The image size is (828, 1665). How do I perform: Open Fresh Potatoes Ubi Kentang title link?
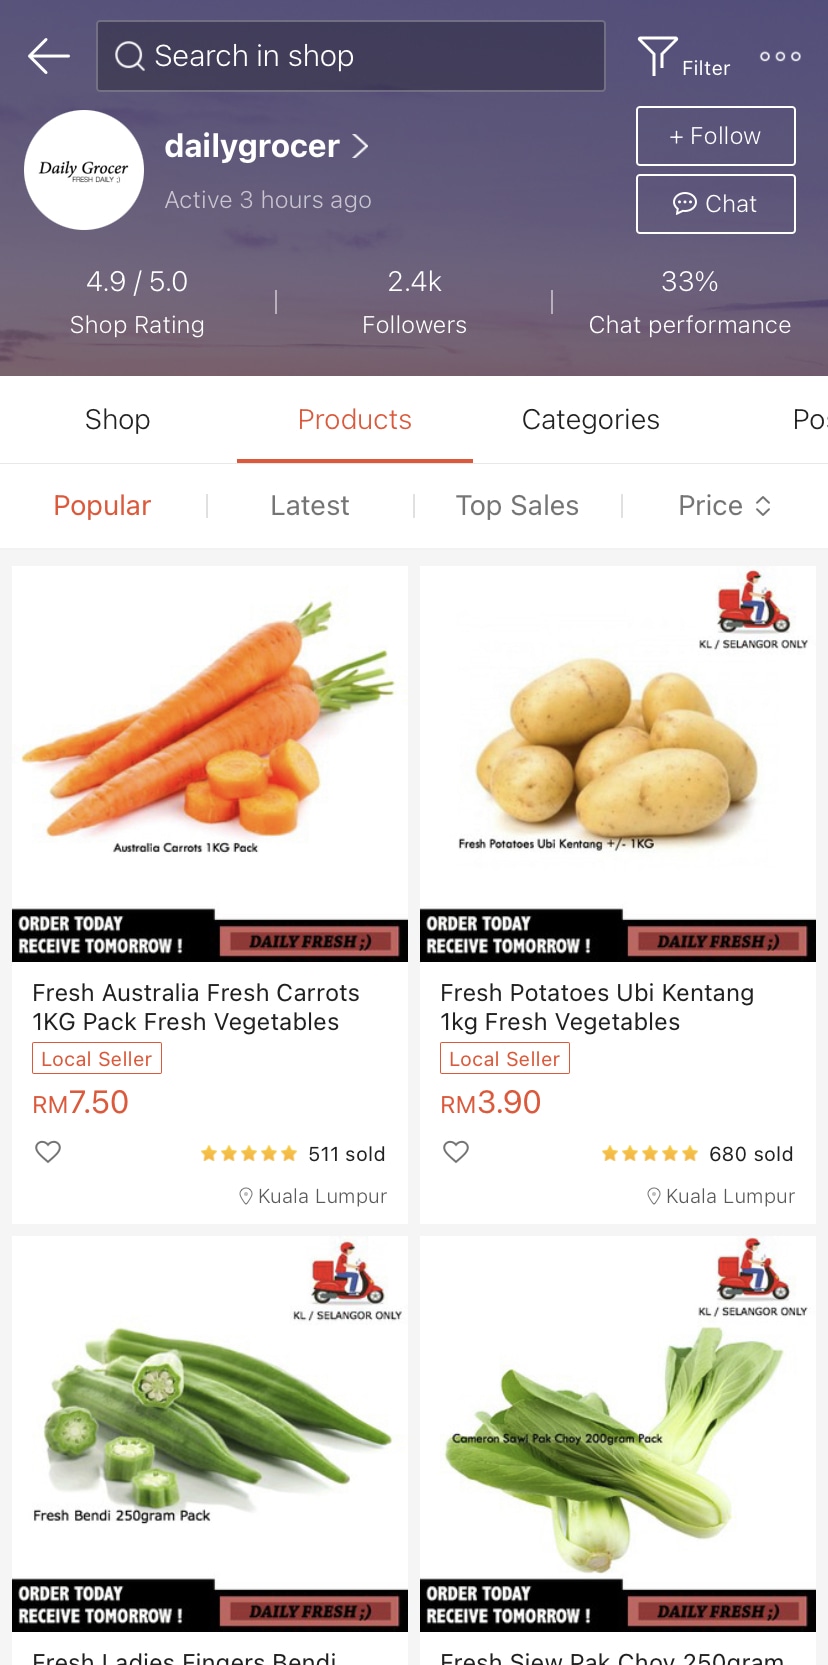597,1007
